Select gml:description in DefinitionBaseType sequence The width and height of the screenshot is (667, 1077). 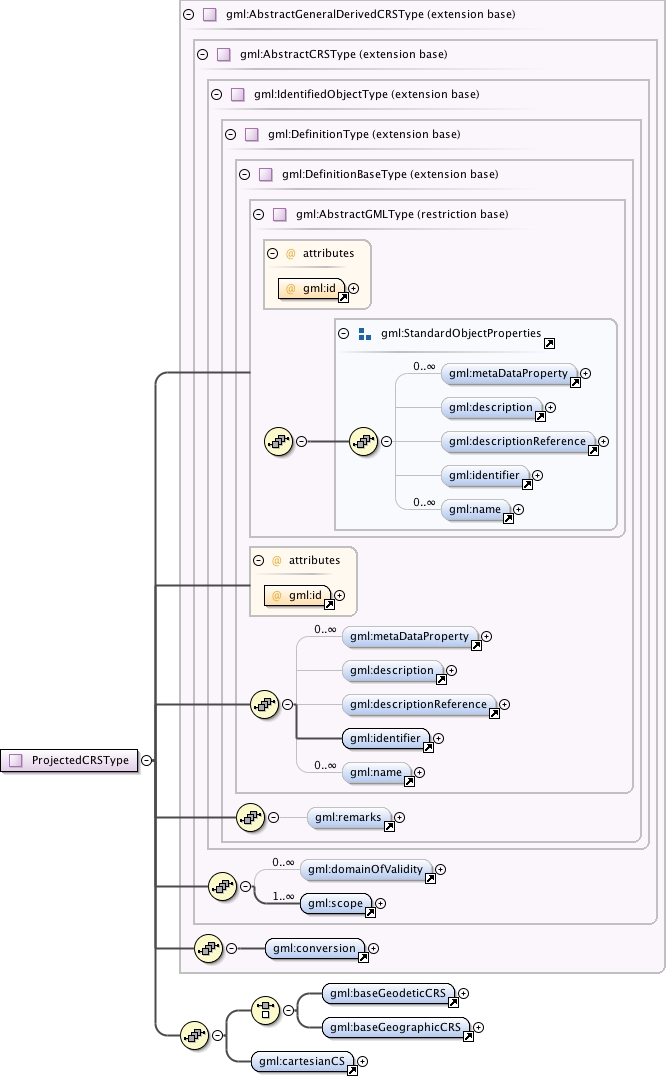point(393,670)
